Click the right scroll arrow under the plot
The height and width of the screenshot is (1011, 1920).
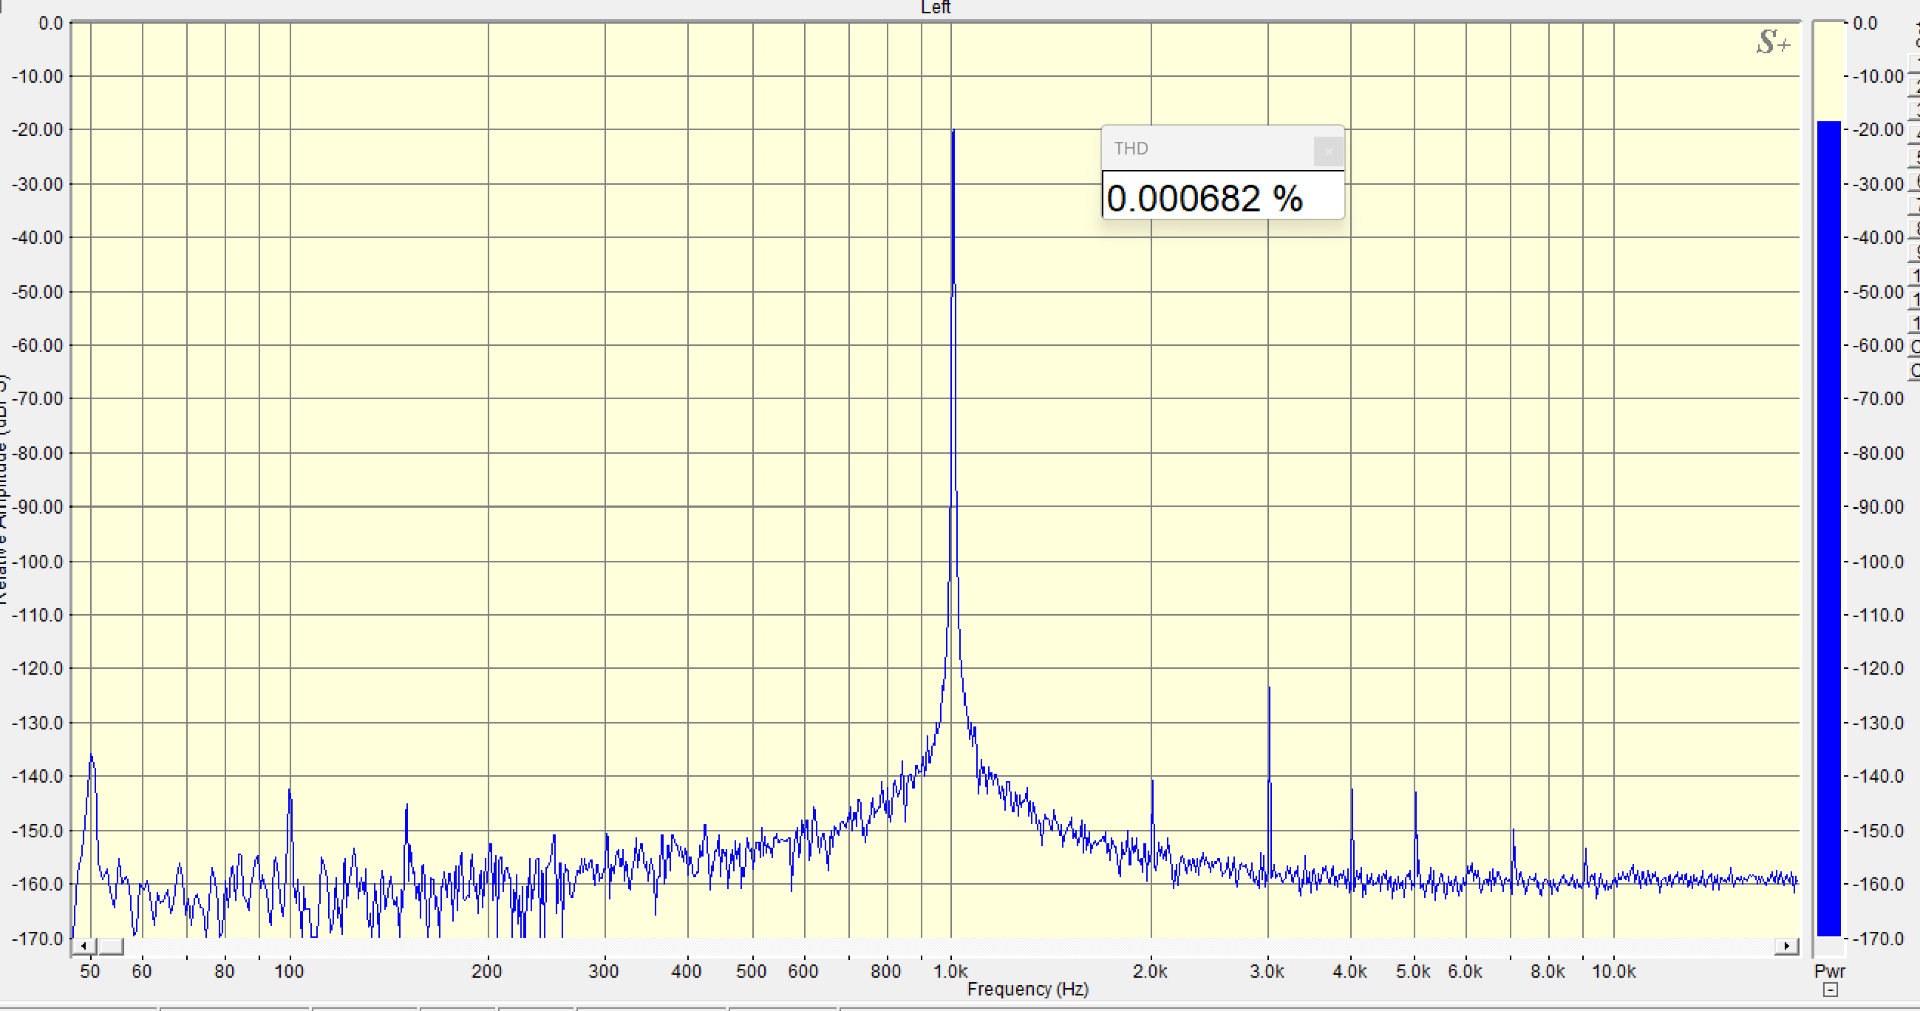[x=1786, y=946]
